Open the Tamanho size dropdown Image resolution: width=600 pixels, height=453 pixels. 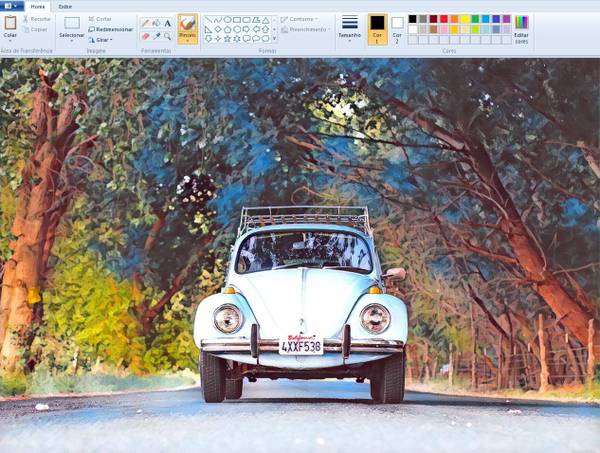[350, 29]
